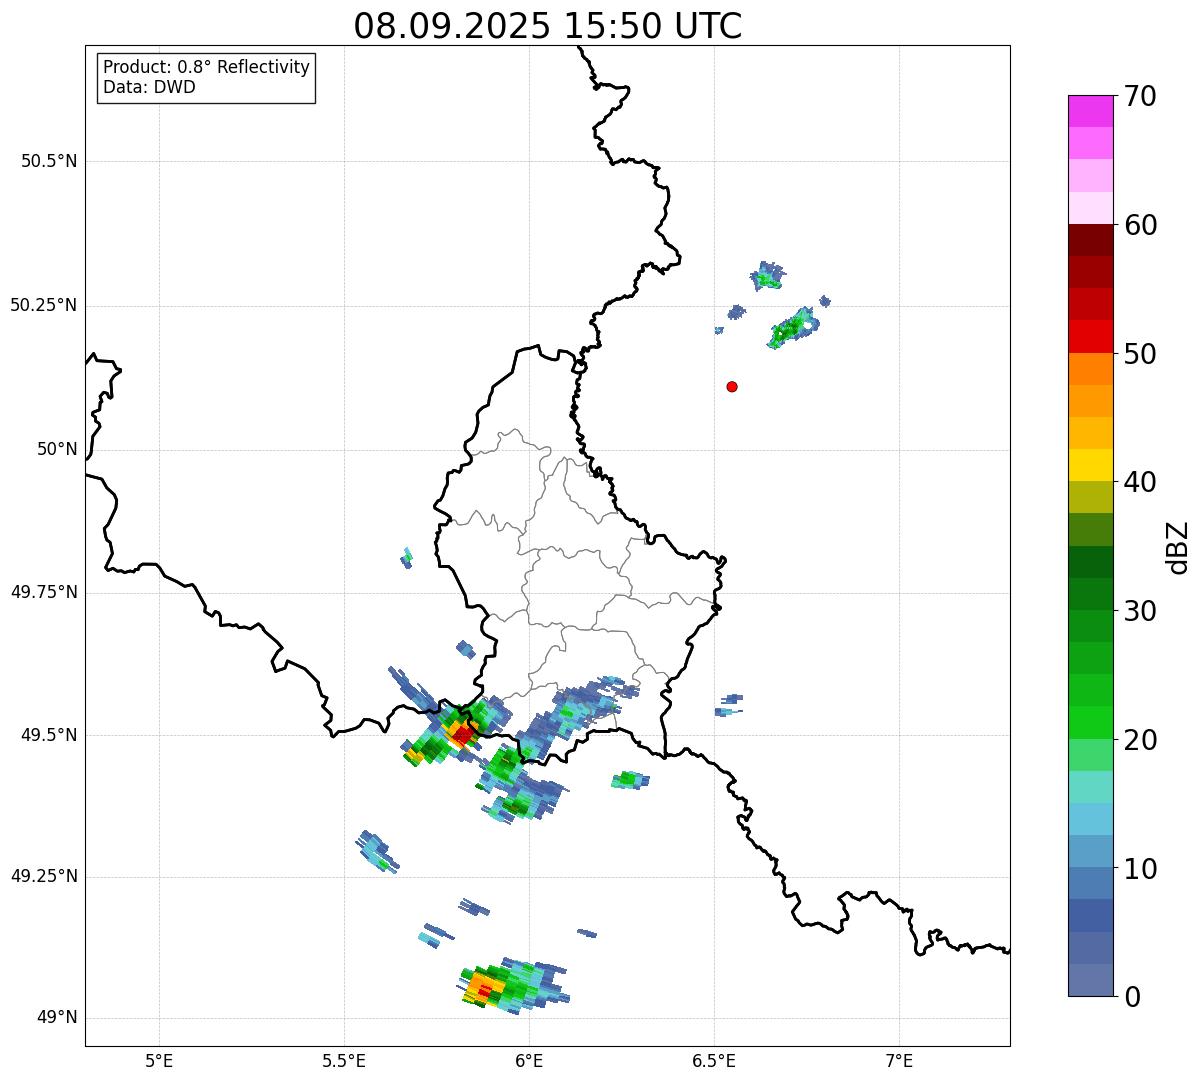Click the longitude label 7°E

899,1060
